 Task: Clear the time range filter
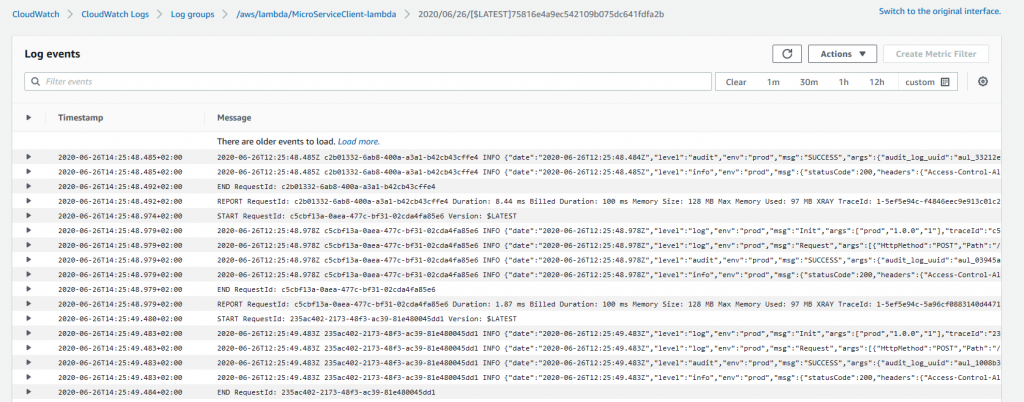click(736, 82)
